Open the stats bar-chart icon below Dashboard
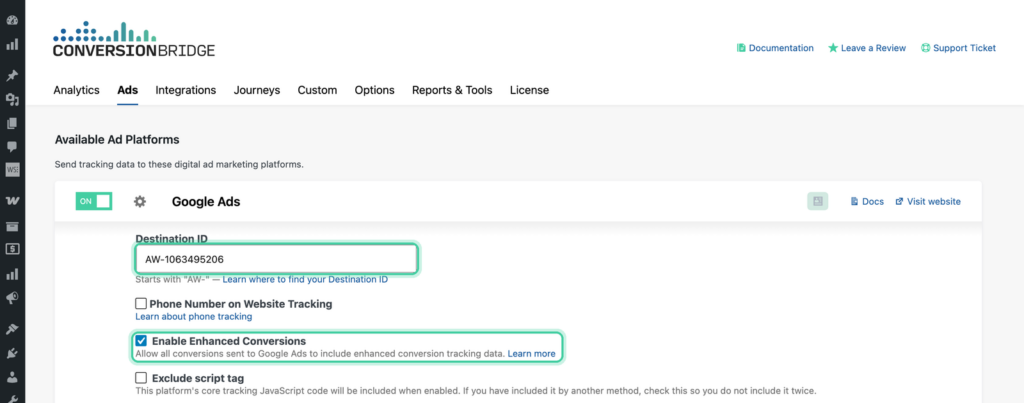 12,45
